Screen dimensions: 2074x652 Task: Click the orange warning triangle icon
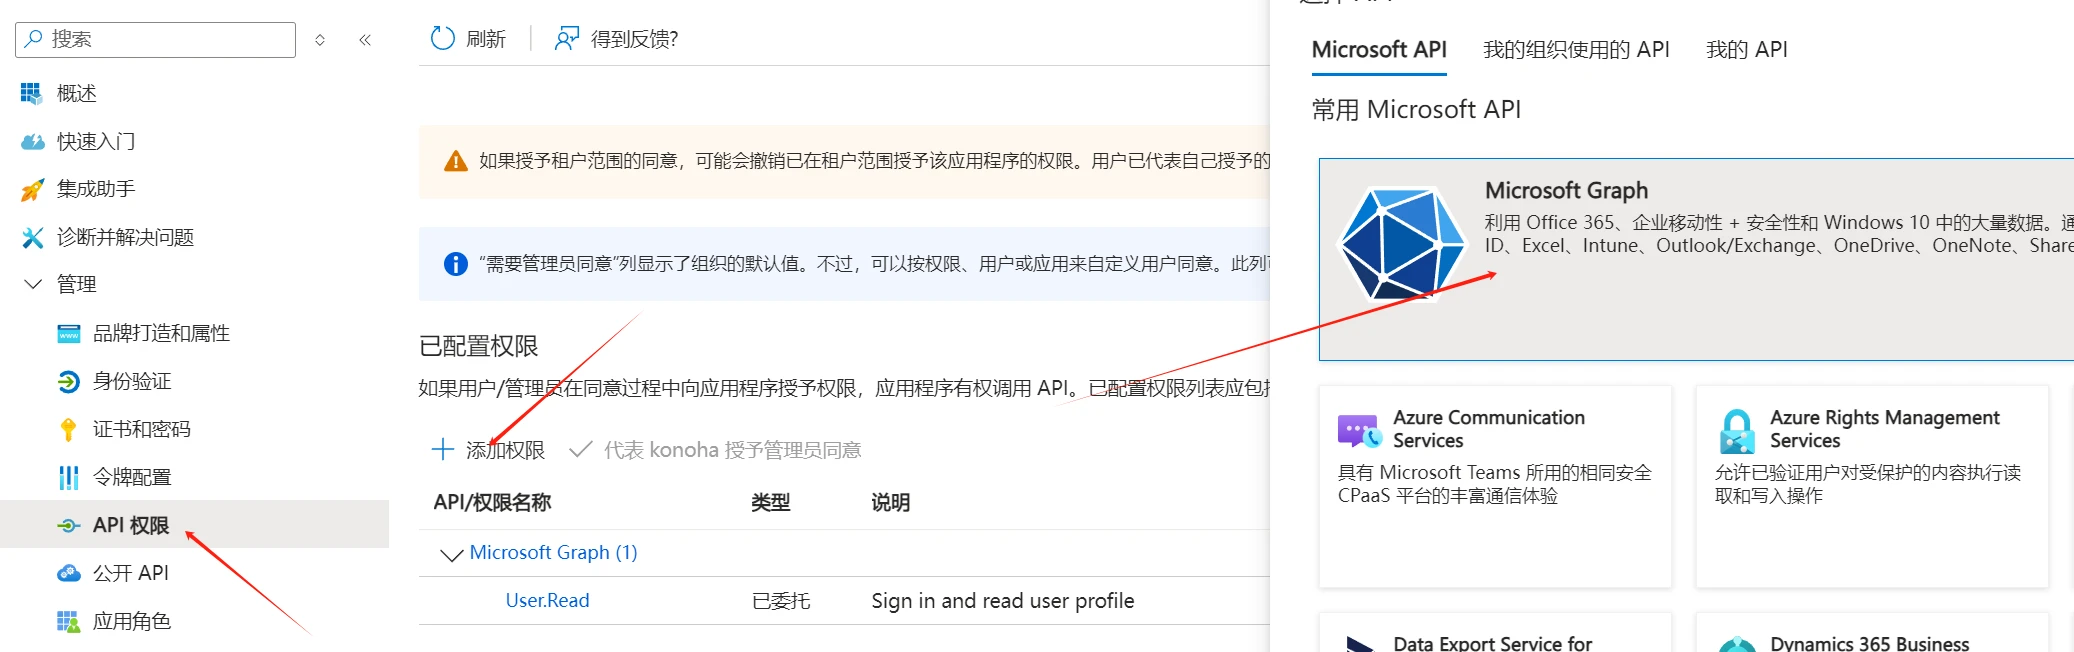[456, 161]
